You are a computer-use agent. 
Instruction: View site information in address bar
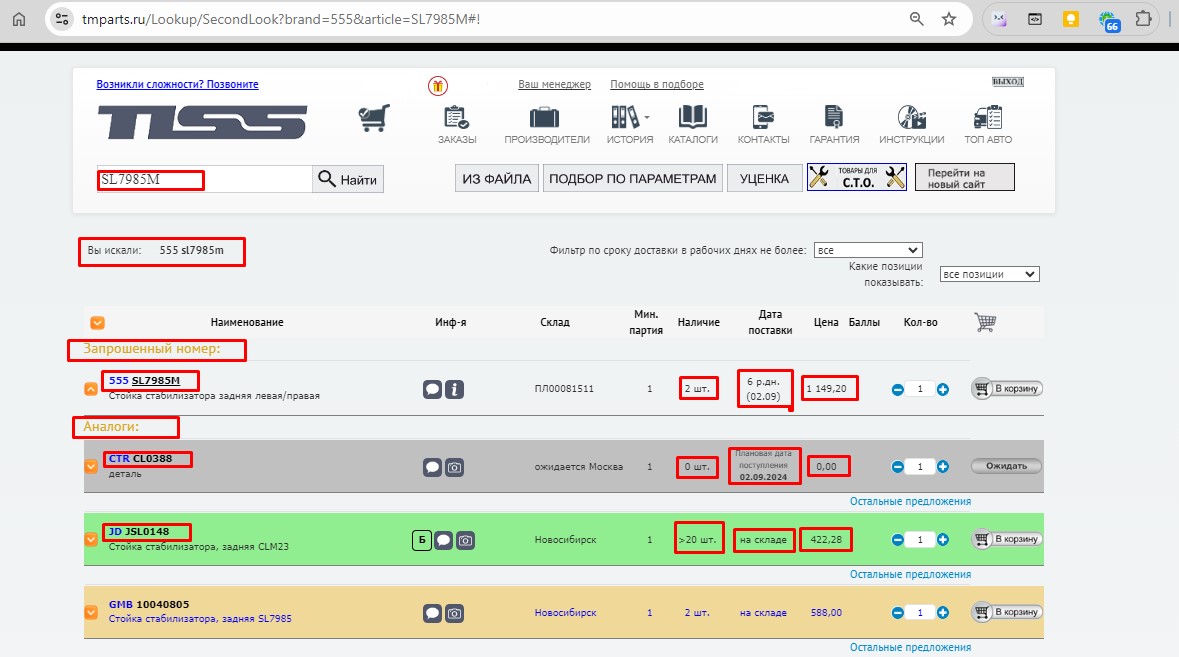pyautogui.click(x=62, y=19)
